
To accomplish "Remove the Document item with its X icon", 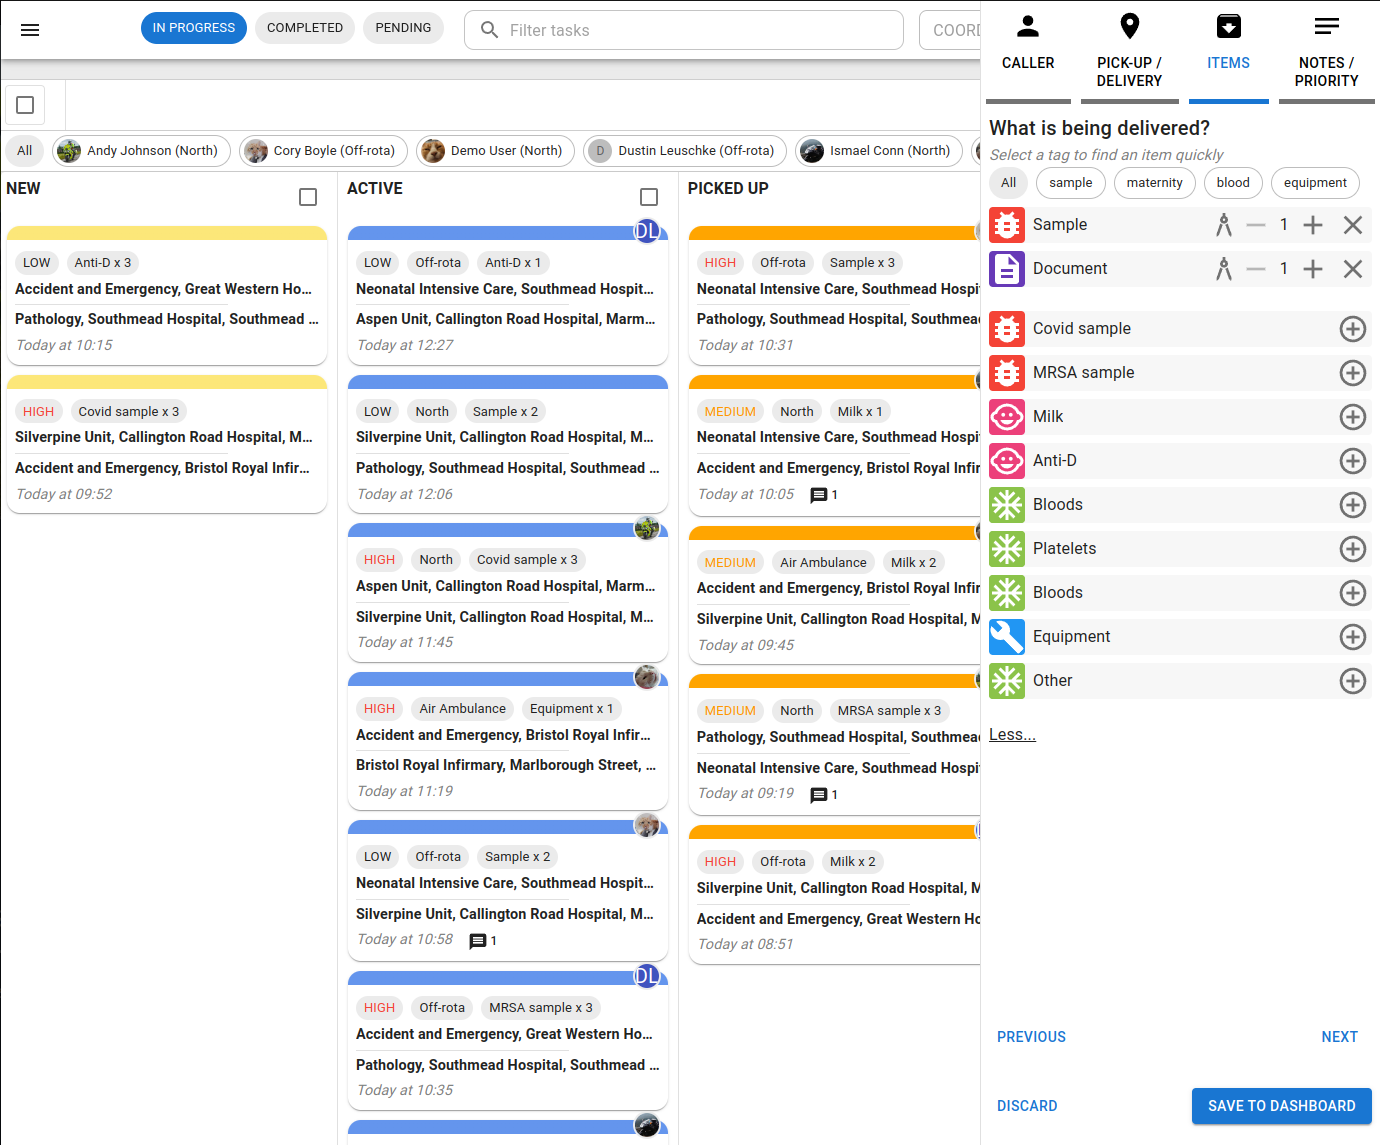I will coord(1353,268).
